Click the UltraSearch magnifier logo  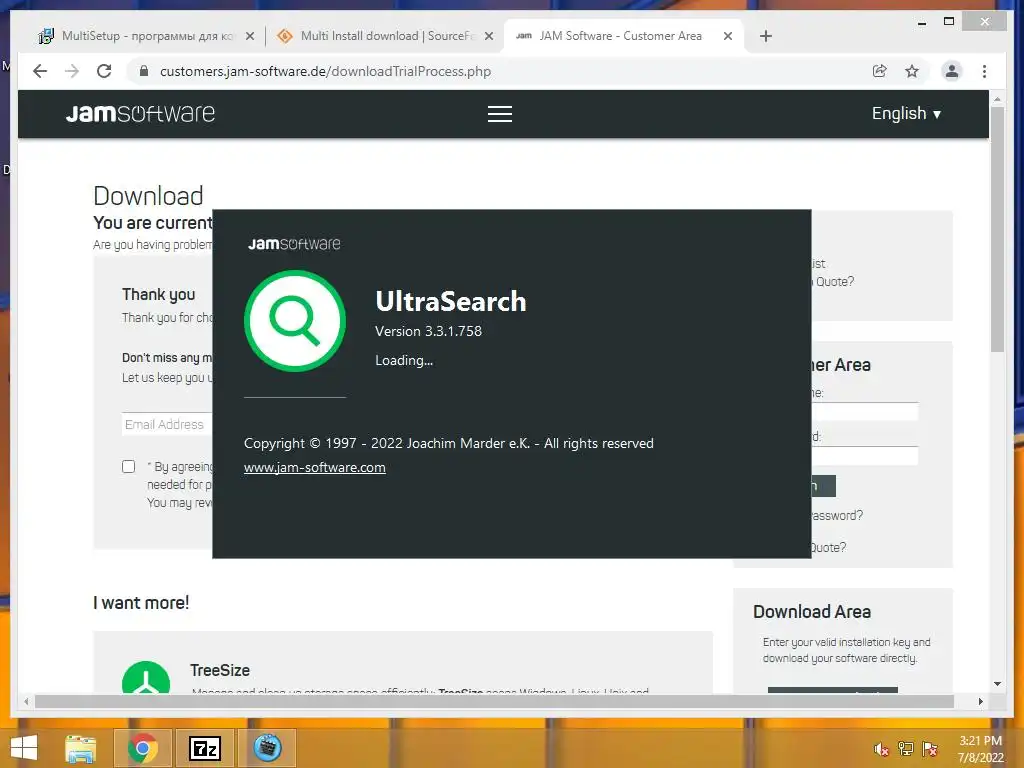pos(295,321)
